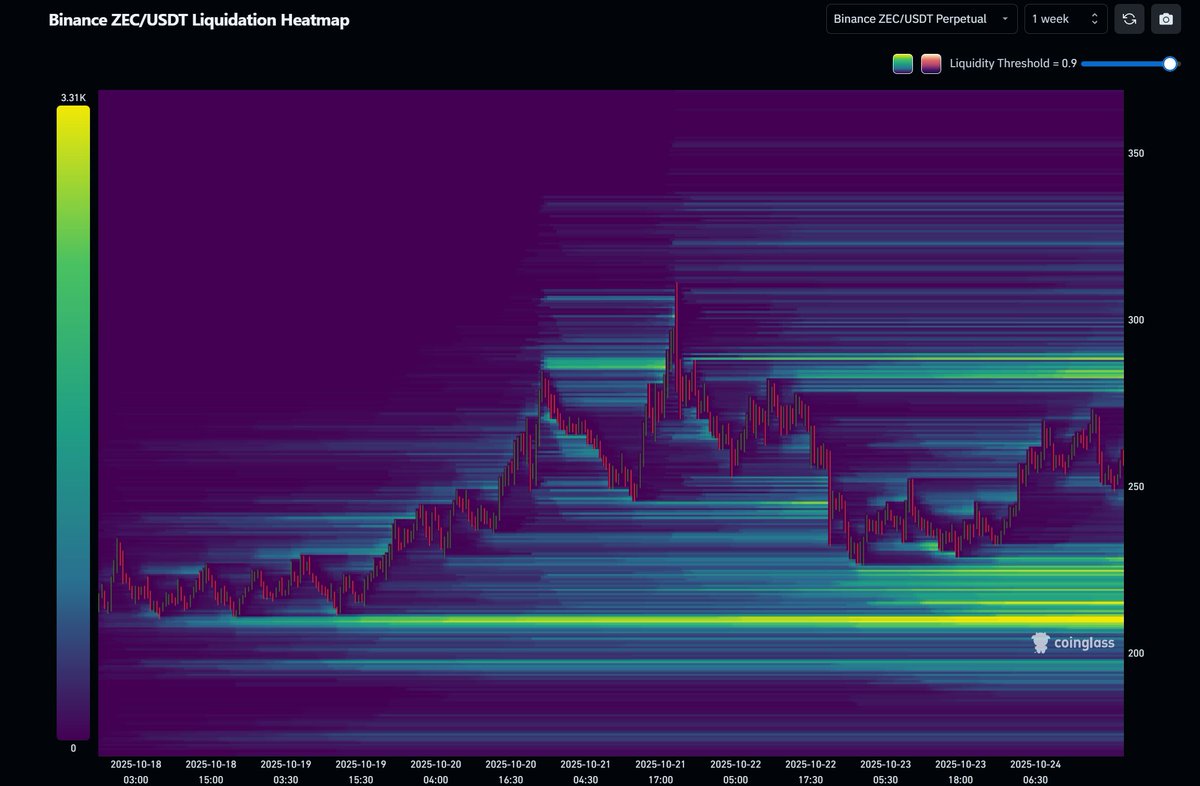Viewport: 1200px width, 786px height.
Task: Click the 2025-10-19 03:30 time label
Action: tap(286, 771)
